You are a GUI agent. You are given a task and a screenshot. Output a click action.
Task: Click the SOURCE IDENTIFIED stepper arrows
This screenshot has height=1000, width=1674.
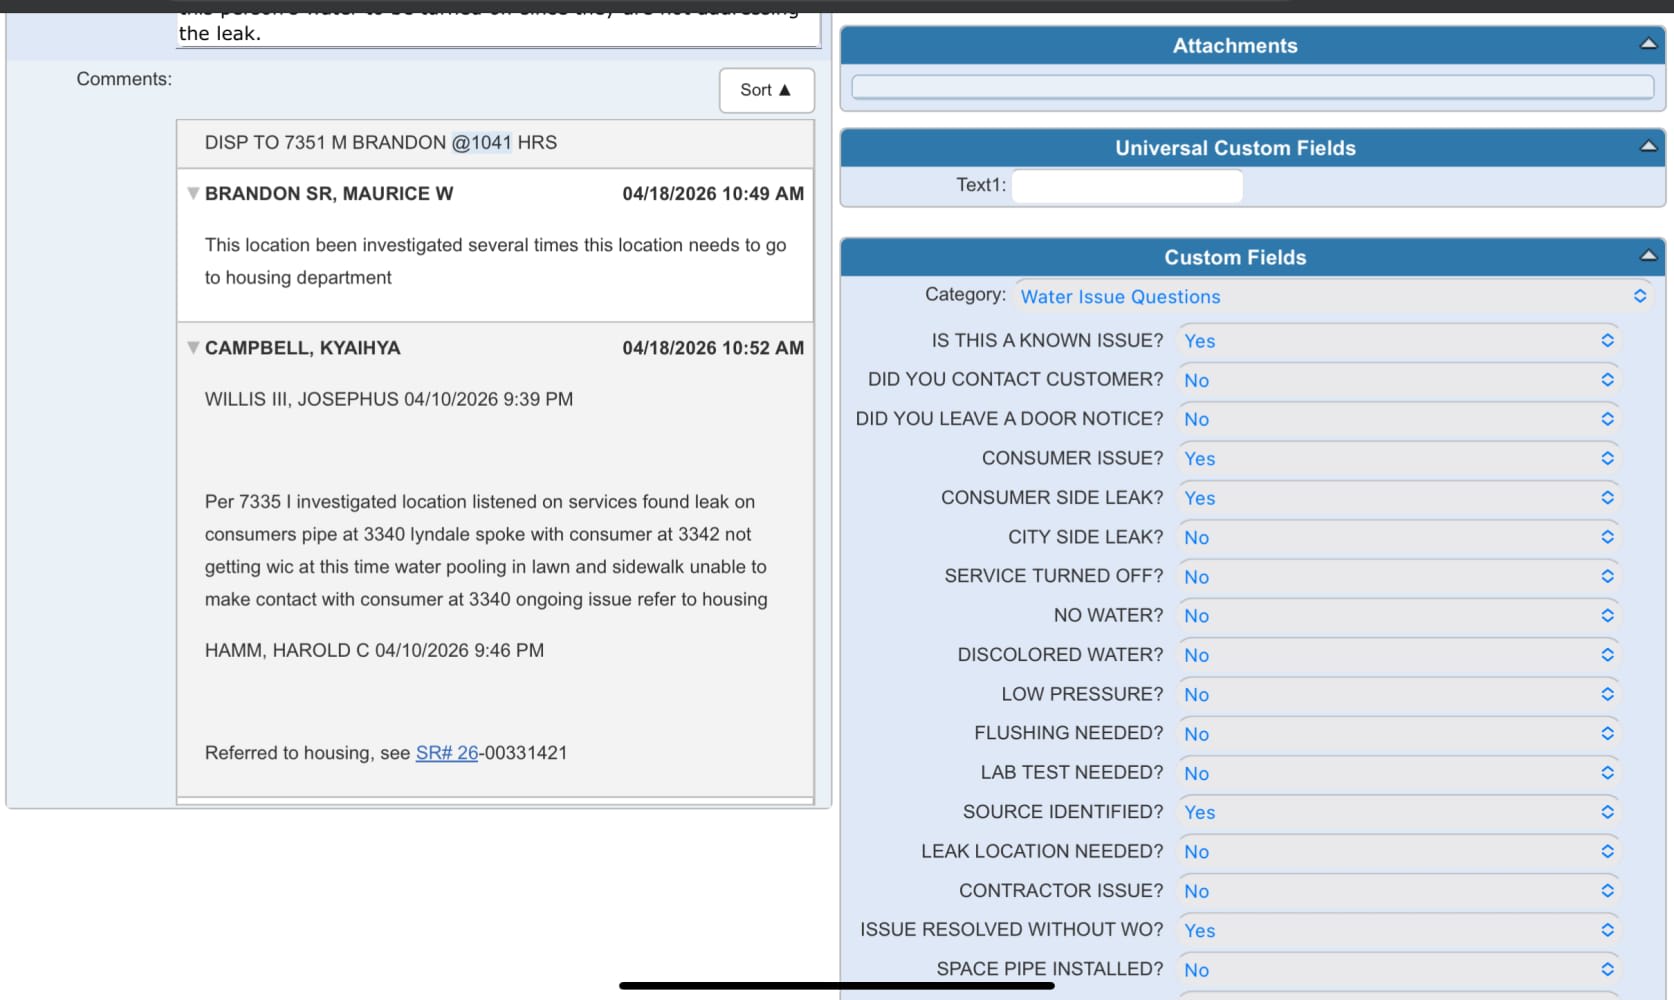[x=1607, y=812]
